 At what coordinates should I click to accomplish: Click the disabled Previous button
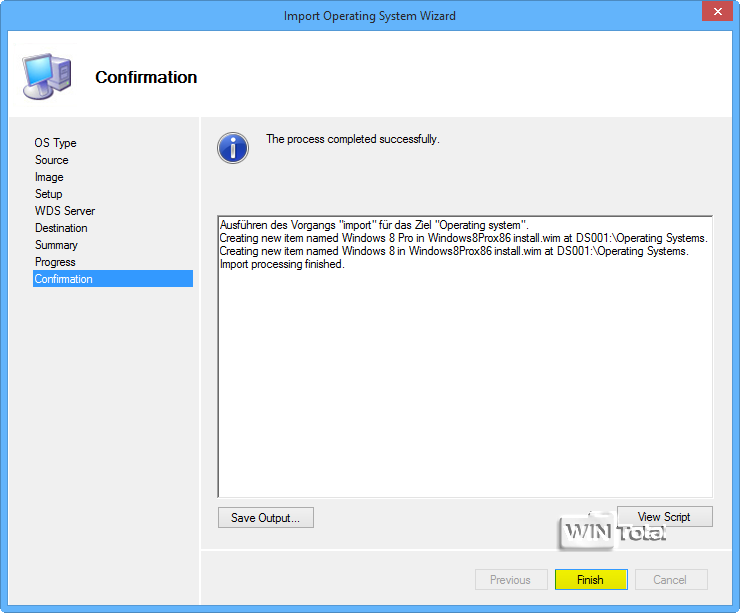(x=511, y=579)
